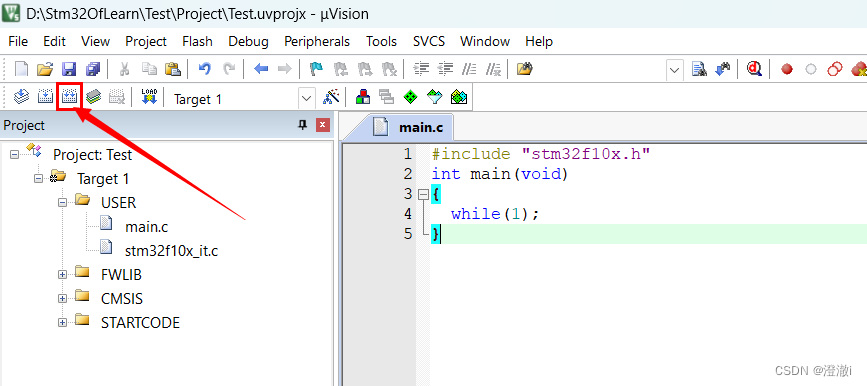Image resolution: width=867 pixels, height=386 pixels.
Task: Create a new file from toolbar
Action: (x=21, y=69)
